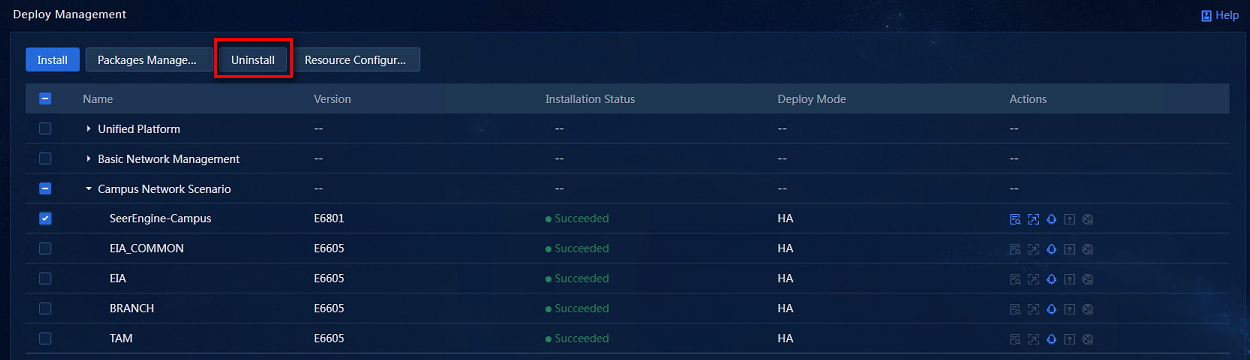The height and width of the screenshot is (360, 1250).
Task: Check the EIA_COMMON row checkbox
Action: coord(45,249)
